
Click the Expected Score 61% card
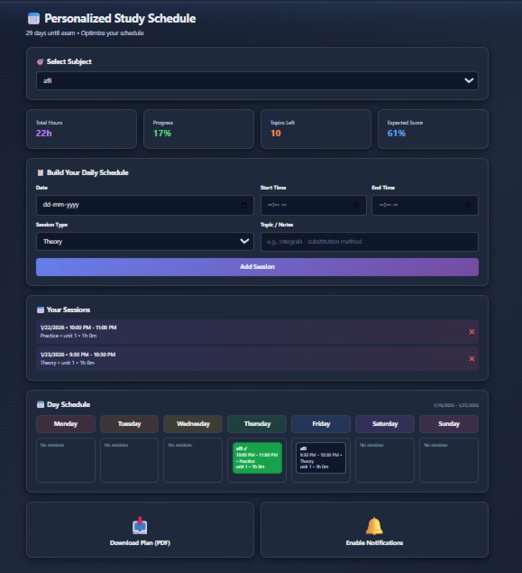433,129
